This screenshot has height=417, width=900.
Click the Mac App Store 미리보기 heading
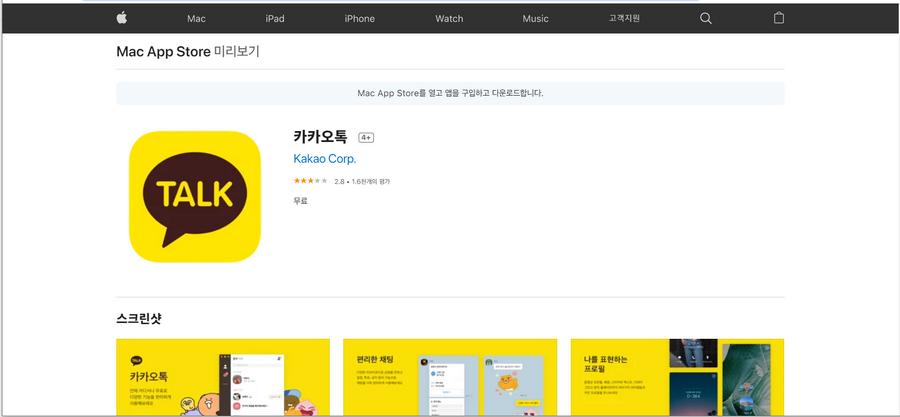pos(188,52)
